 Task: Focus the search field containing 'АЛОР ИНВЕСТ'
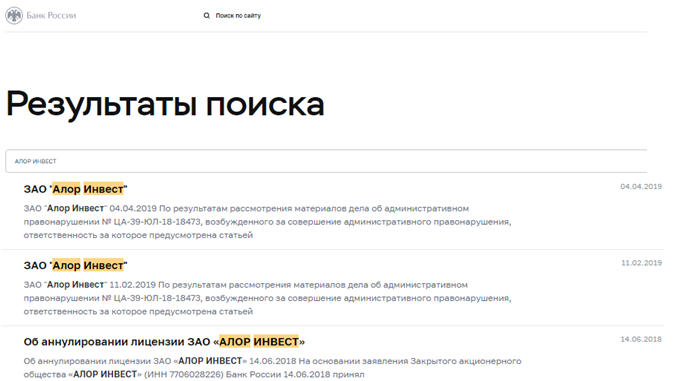coord(326,161)
